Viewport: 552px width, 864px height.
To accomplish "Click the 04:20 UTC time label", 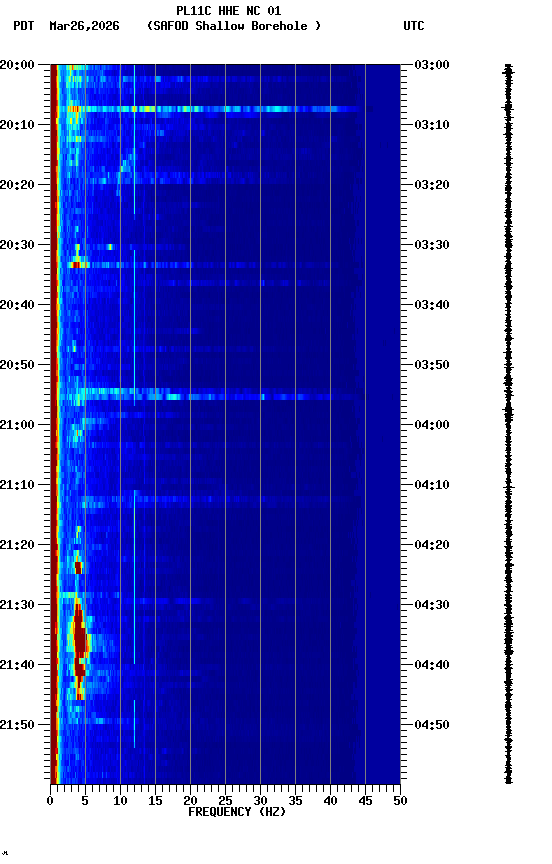I will (x=432, y=545).
